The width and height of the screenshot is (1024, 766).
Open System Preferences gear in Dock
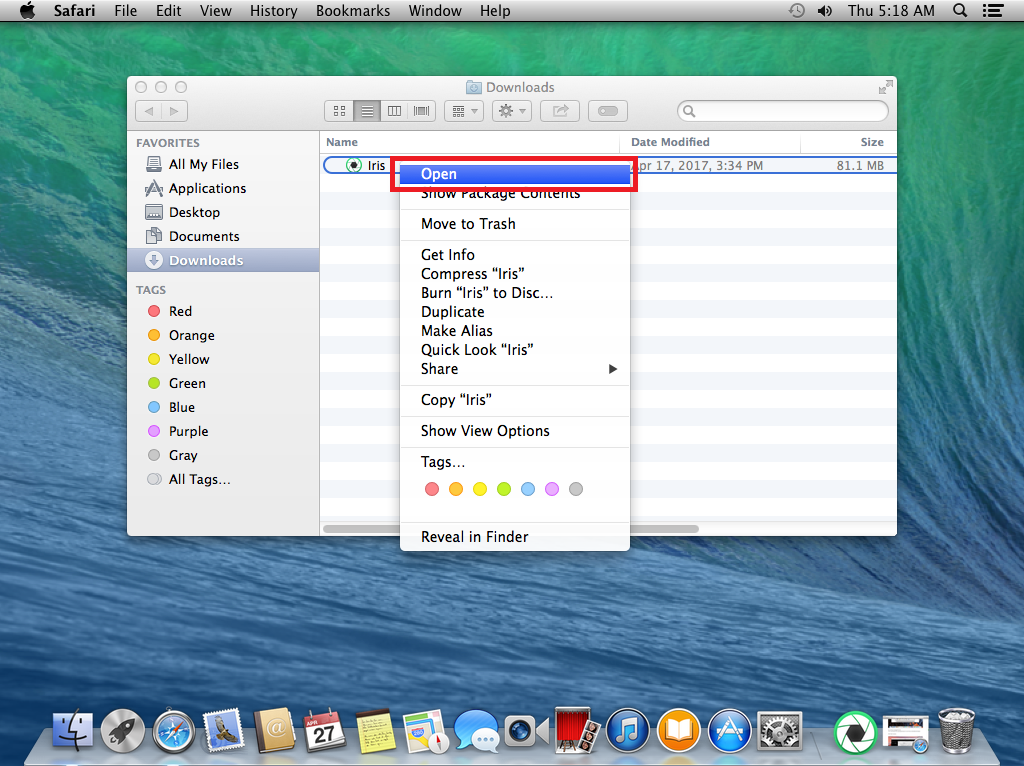(x=779, y=731)
